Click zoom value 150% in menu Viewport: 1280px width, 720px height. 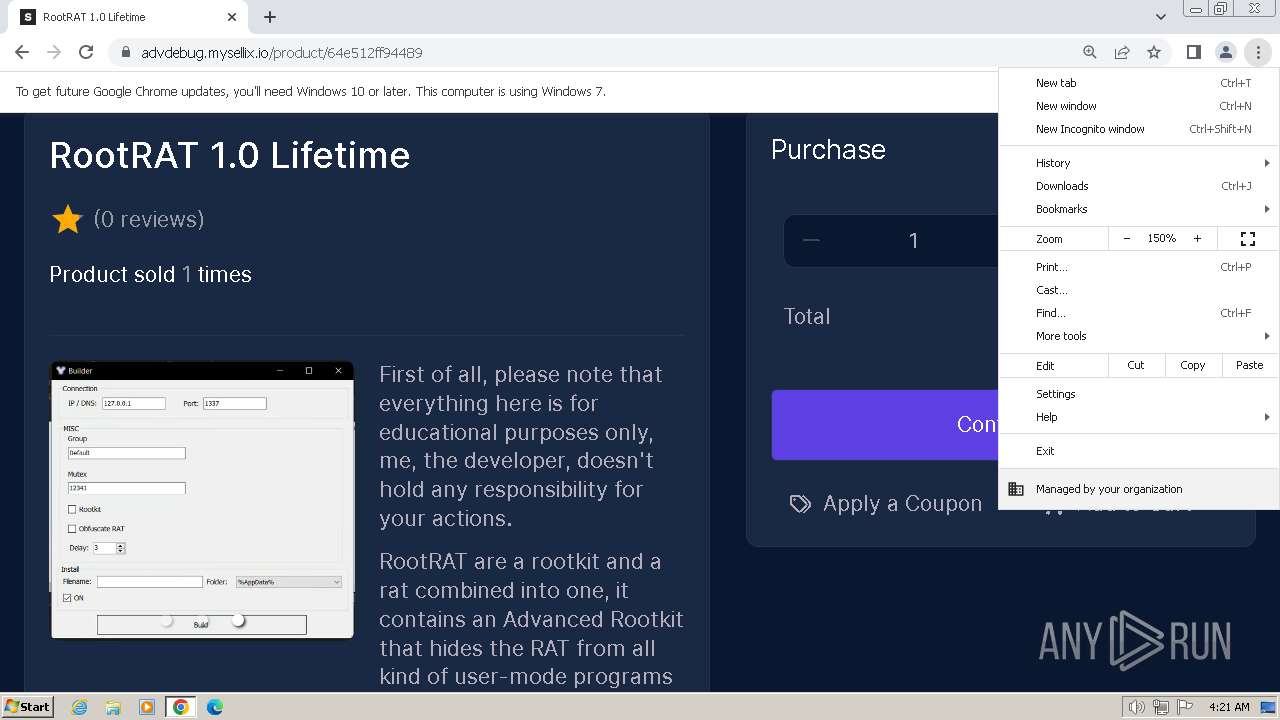(1161, 239)
